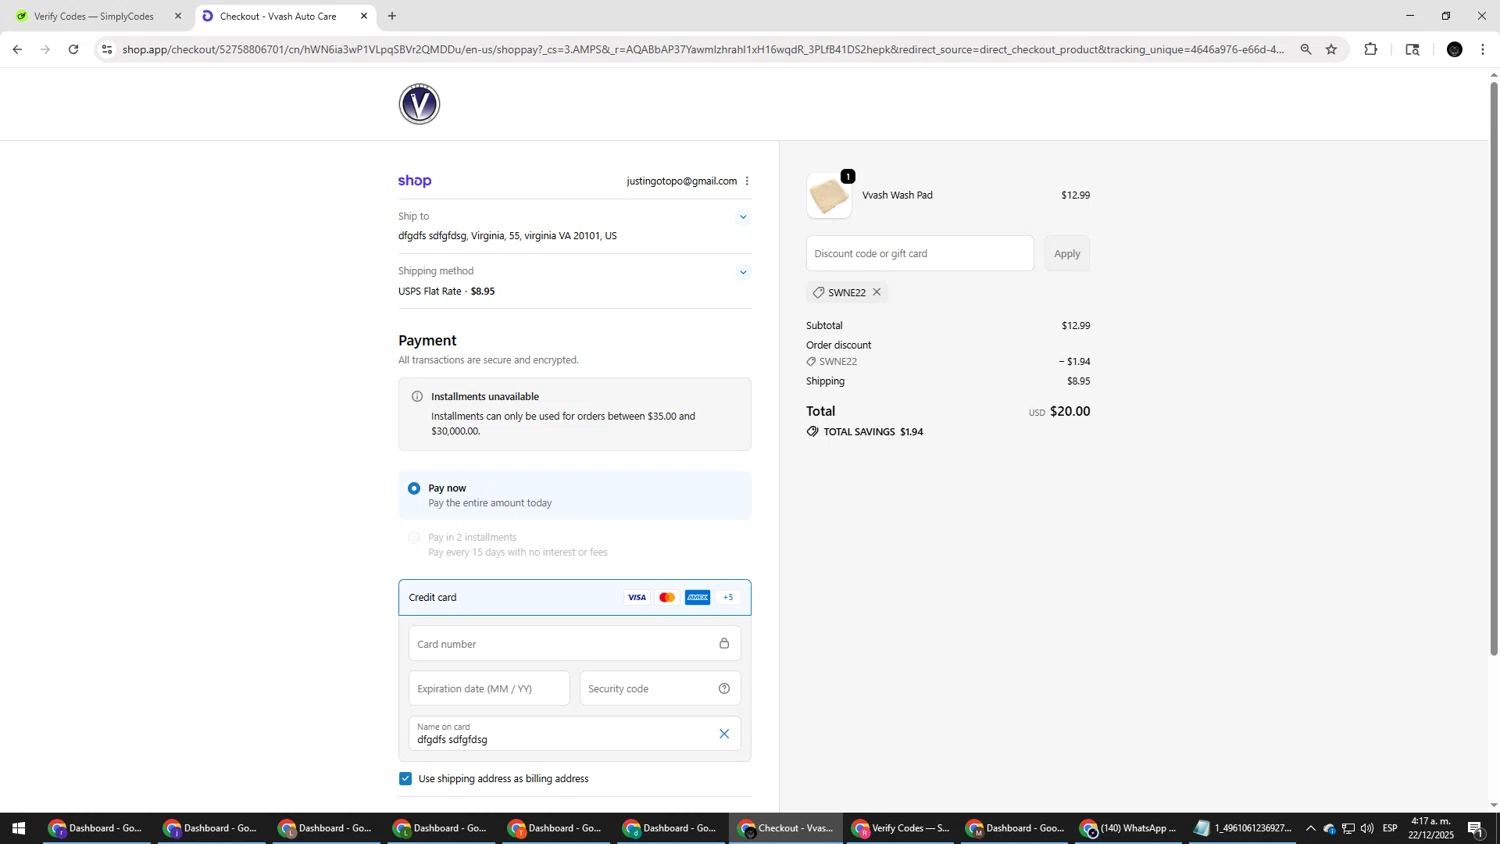Show hidden system tray icons
The image size is (1500, 844).
[1310, 828]
